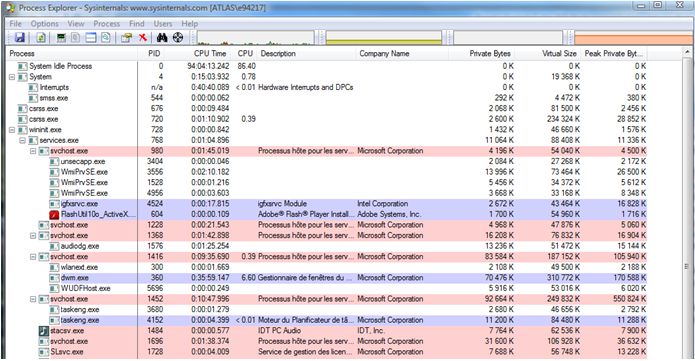Toggle the Show Process Tree toolbar icon
This screenshot has width=695, height=361.
pos(76,38)
